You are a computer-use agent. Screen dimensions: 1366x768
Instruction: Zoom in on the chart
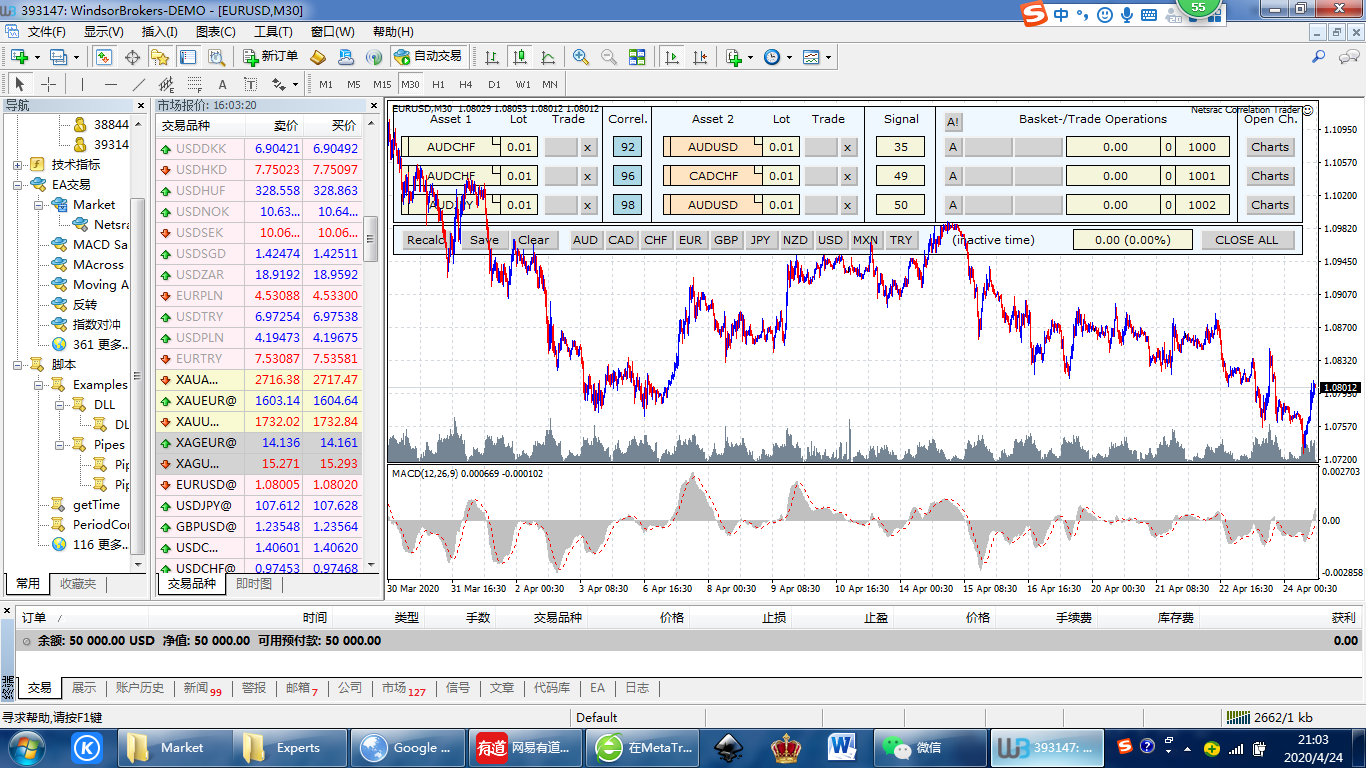pyautogui.click(x=581, y=57)
